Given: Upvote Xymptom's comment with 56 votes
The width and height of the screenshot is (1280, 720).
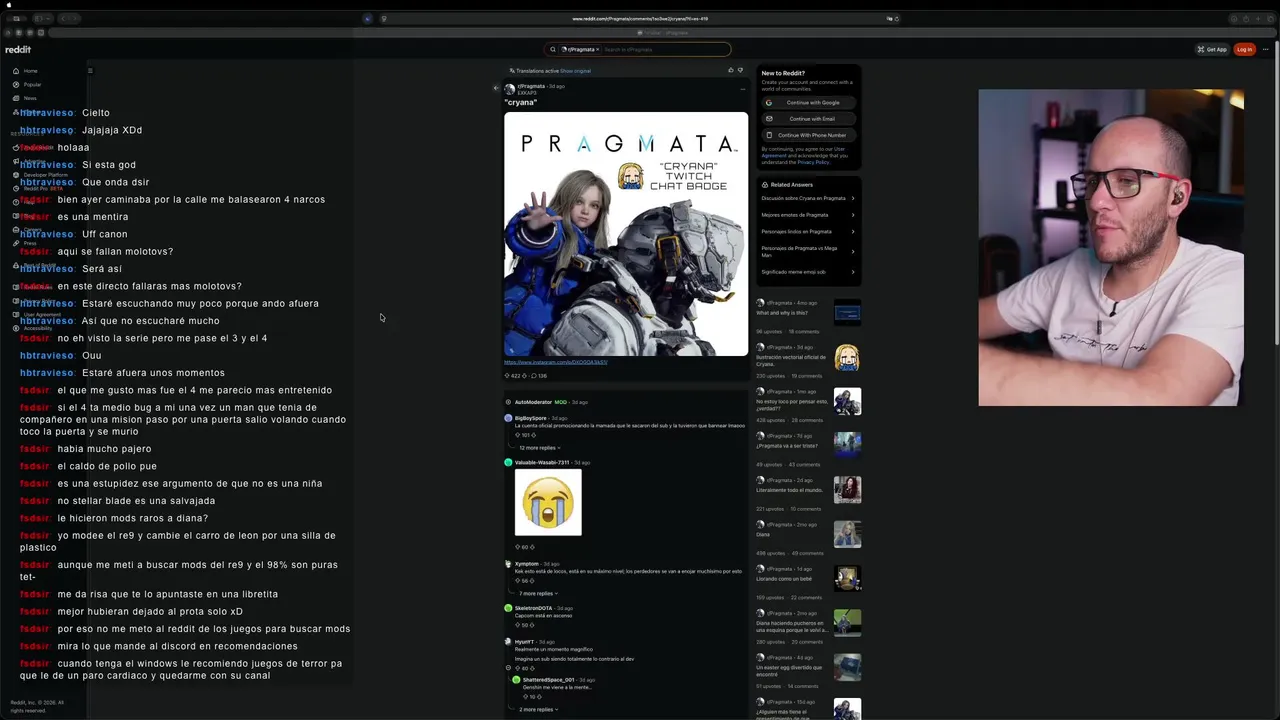Looking at the screenshot, I should (518, 581).
